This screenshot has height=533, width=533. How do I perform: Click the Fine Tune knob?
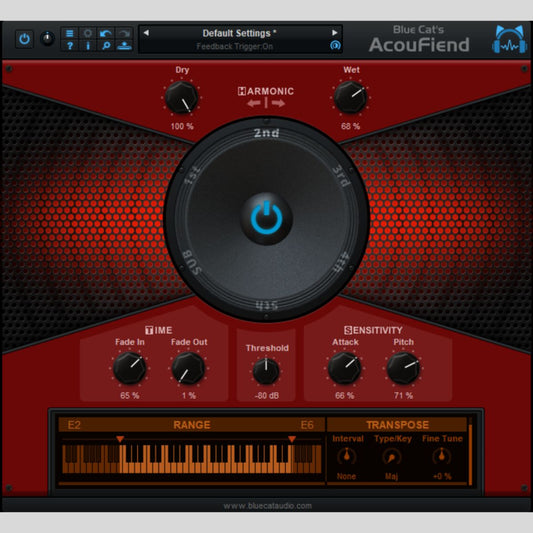tap(442, 457)
